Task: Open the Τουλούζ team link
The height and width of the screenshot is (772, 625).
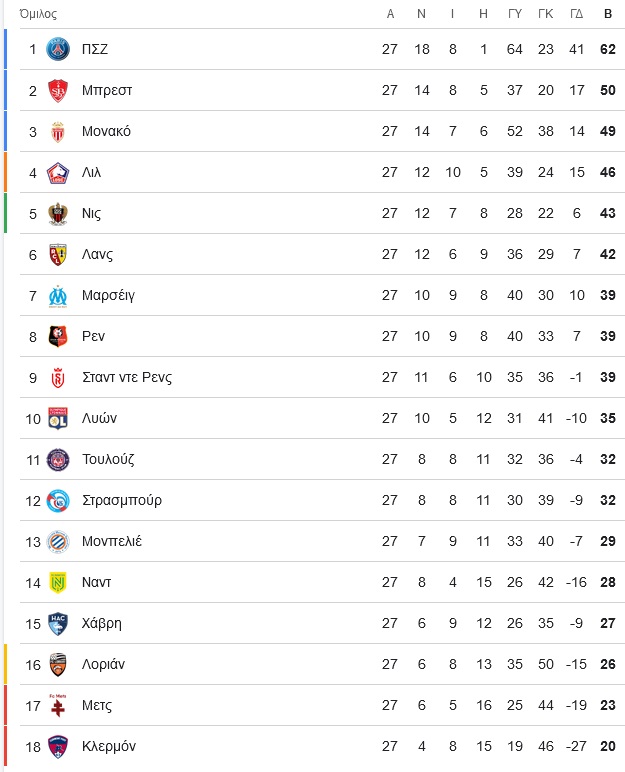Action: click(x=108, y=459)
